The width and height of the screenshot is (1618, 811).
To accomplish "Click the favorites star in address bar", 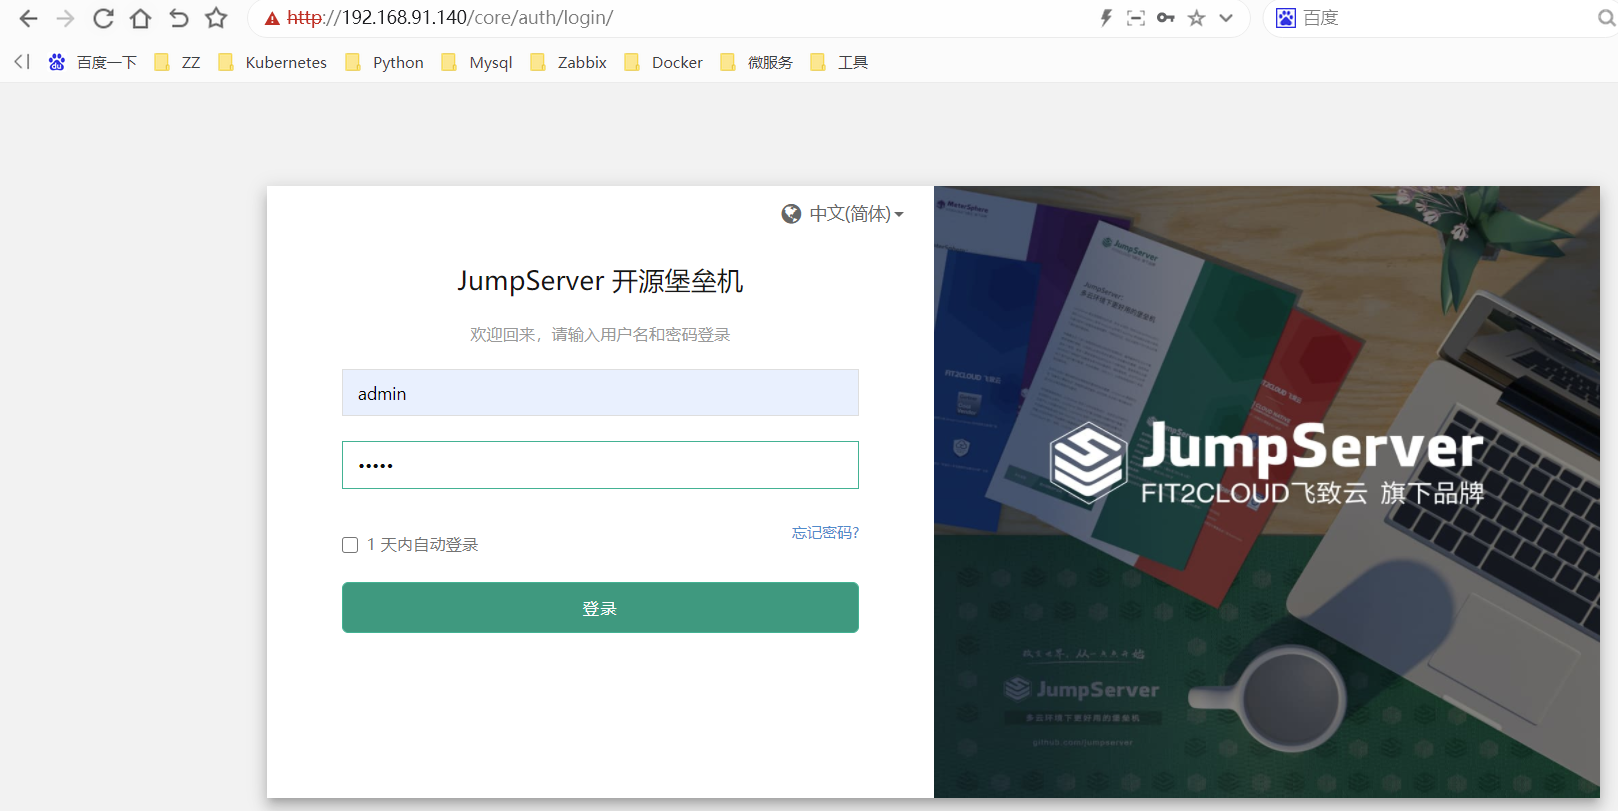I will point(1196,18).
